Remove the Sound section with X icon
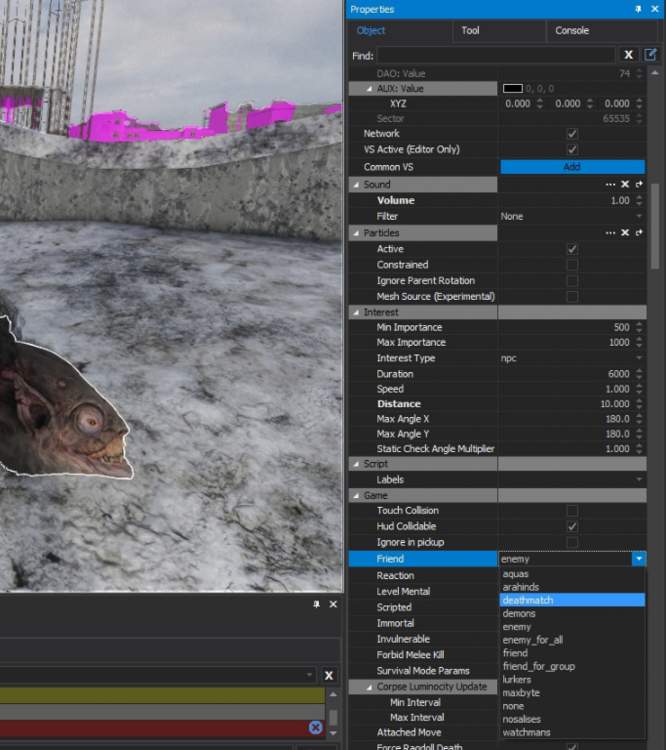Screen dimensions: 666x750 tap(625, 185)
